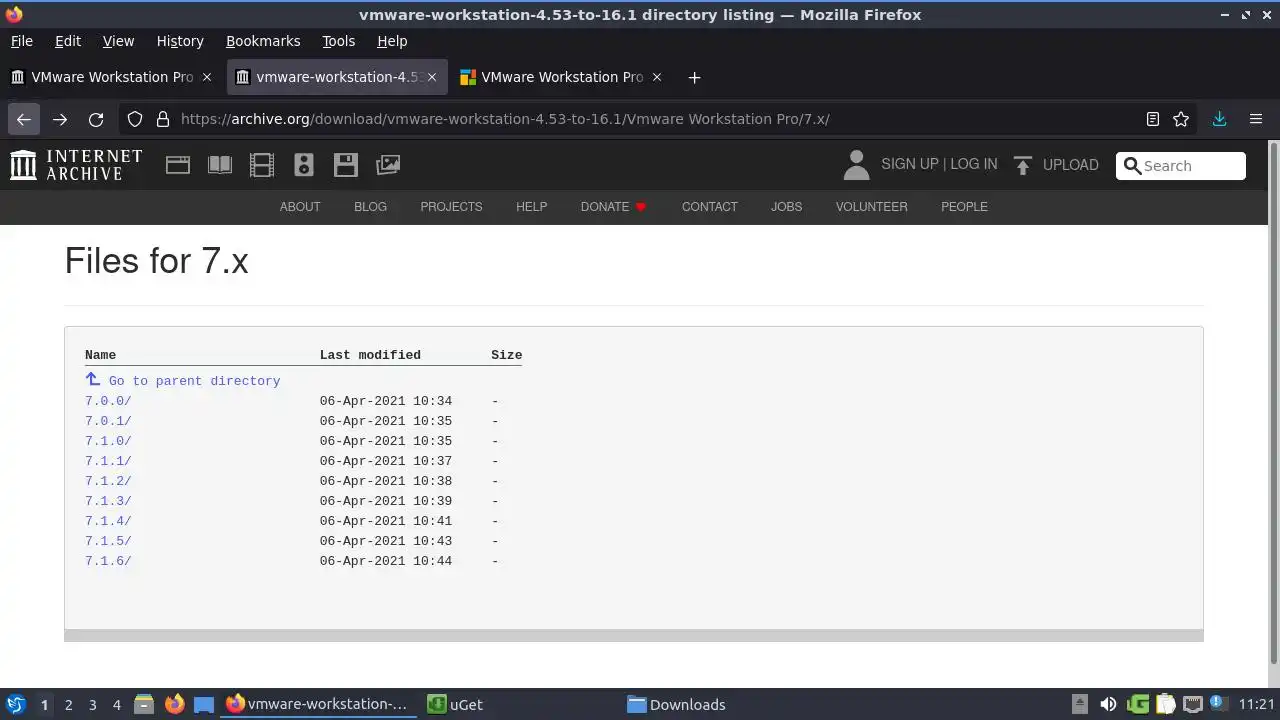Click SIGN UP link
Screen dimensions: 1280x720
click(909, 164)
